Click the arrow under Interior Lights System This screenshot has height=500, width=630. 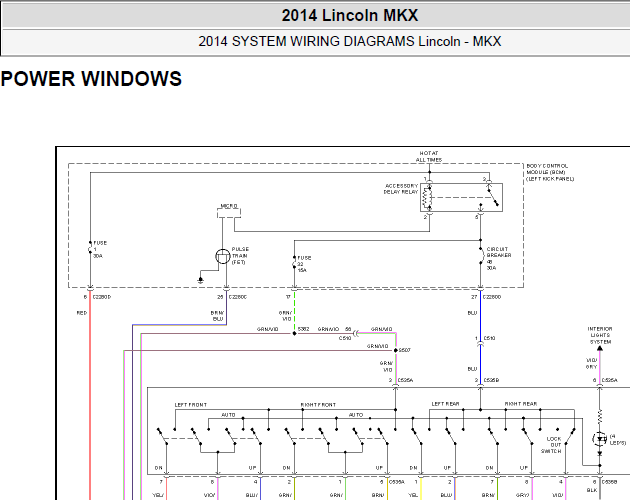599,348
